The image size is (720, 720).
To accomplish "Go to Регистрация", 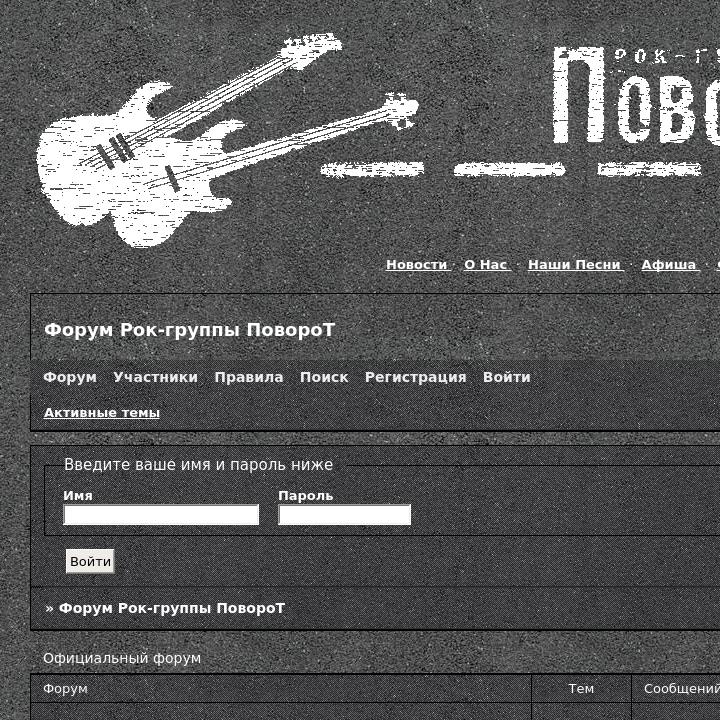I will pos(416,377).
